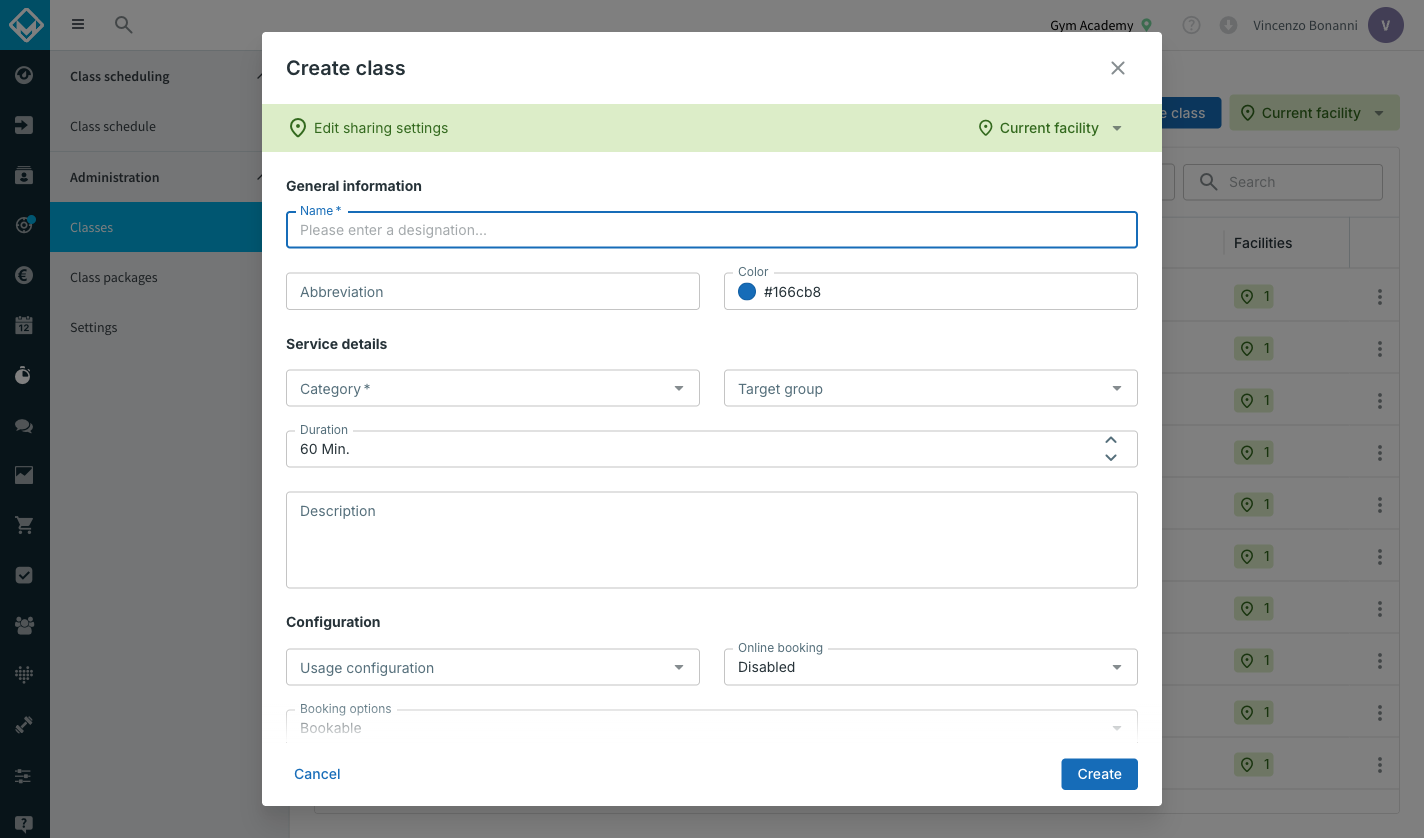This screenshot has height=838, width=1424.
Task: Open the Category dropdown
Action: [493, 389]
